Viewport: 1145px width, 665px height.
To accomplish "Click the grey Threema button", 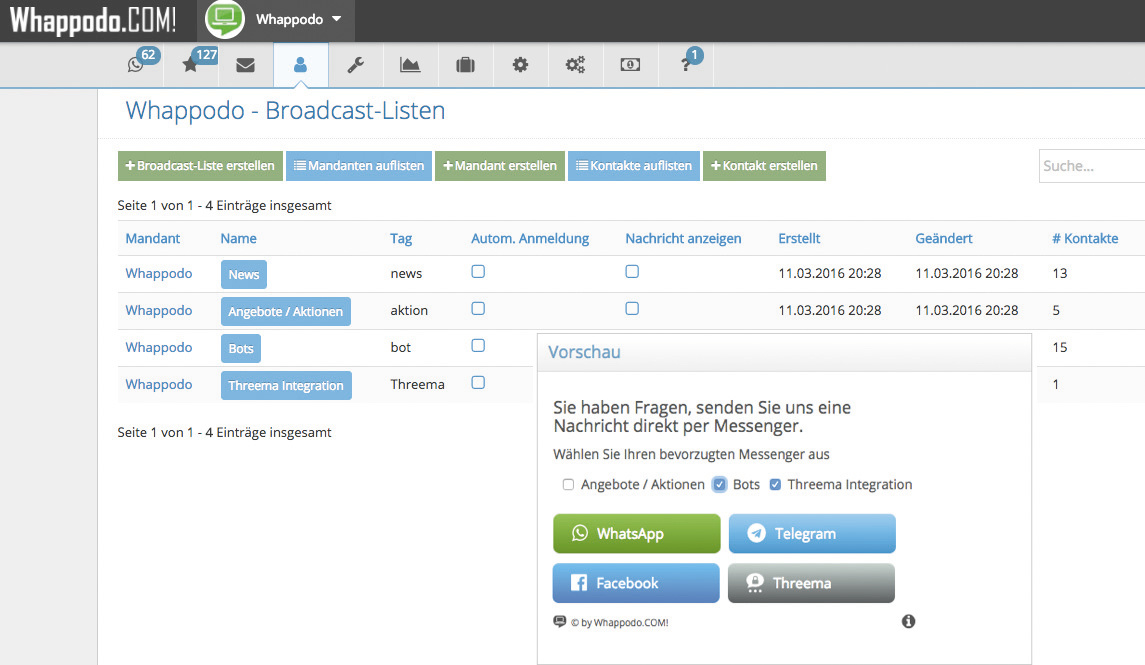I will click(x=811, y=583).
